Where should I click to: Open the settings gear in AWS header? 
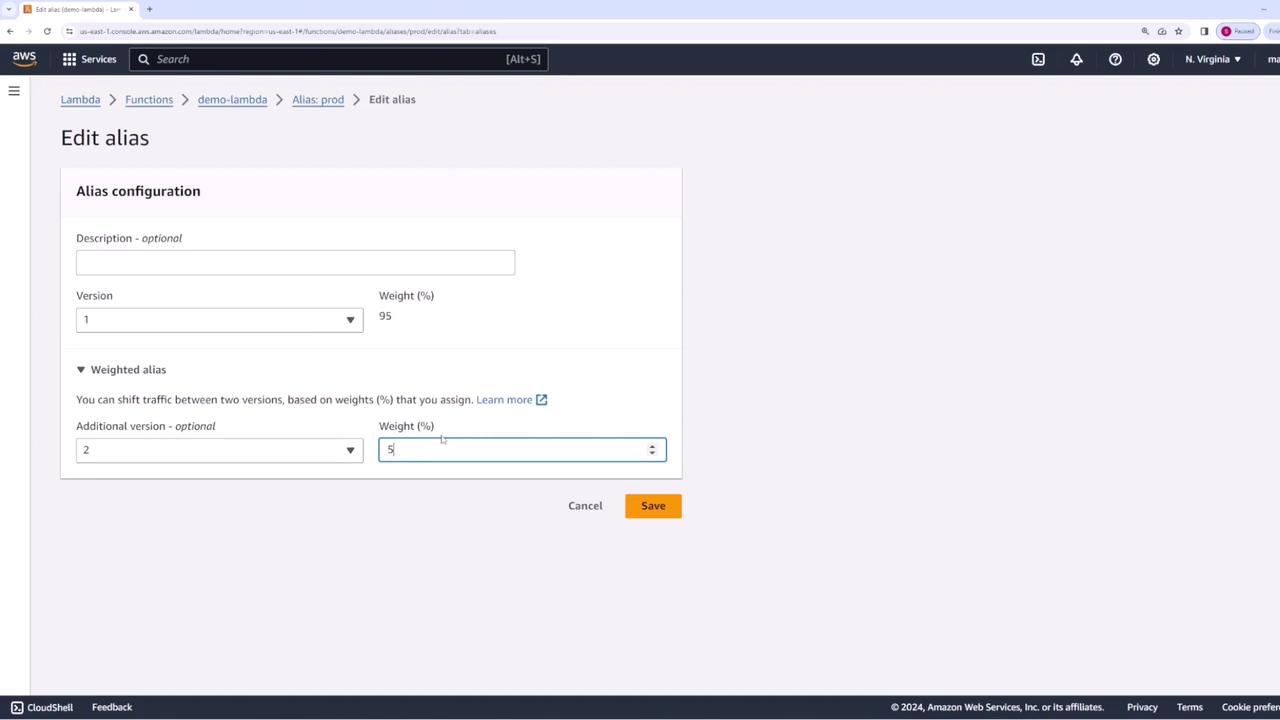coord(1153,59)
